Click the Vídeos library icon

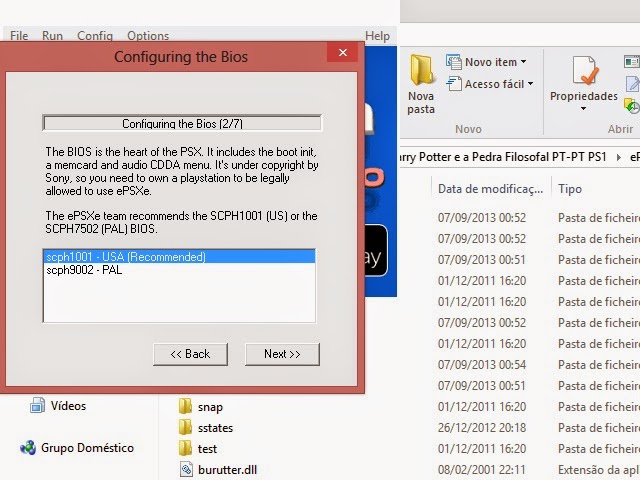[x=37, y=405]
